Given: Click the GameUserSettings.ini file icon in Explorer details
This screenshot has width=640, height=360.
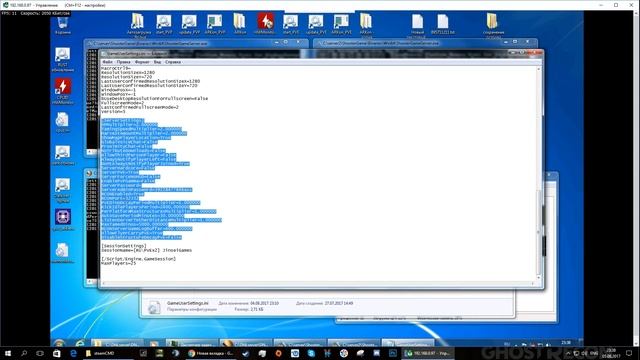Looking at the screenshot, I should (x=154, y=307).
